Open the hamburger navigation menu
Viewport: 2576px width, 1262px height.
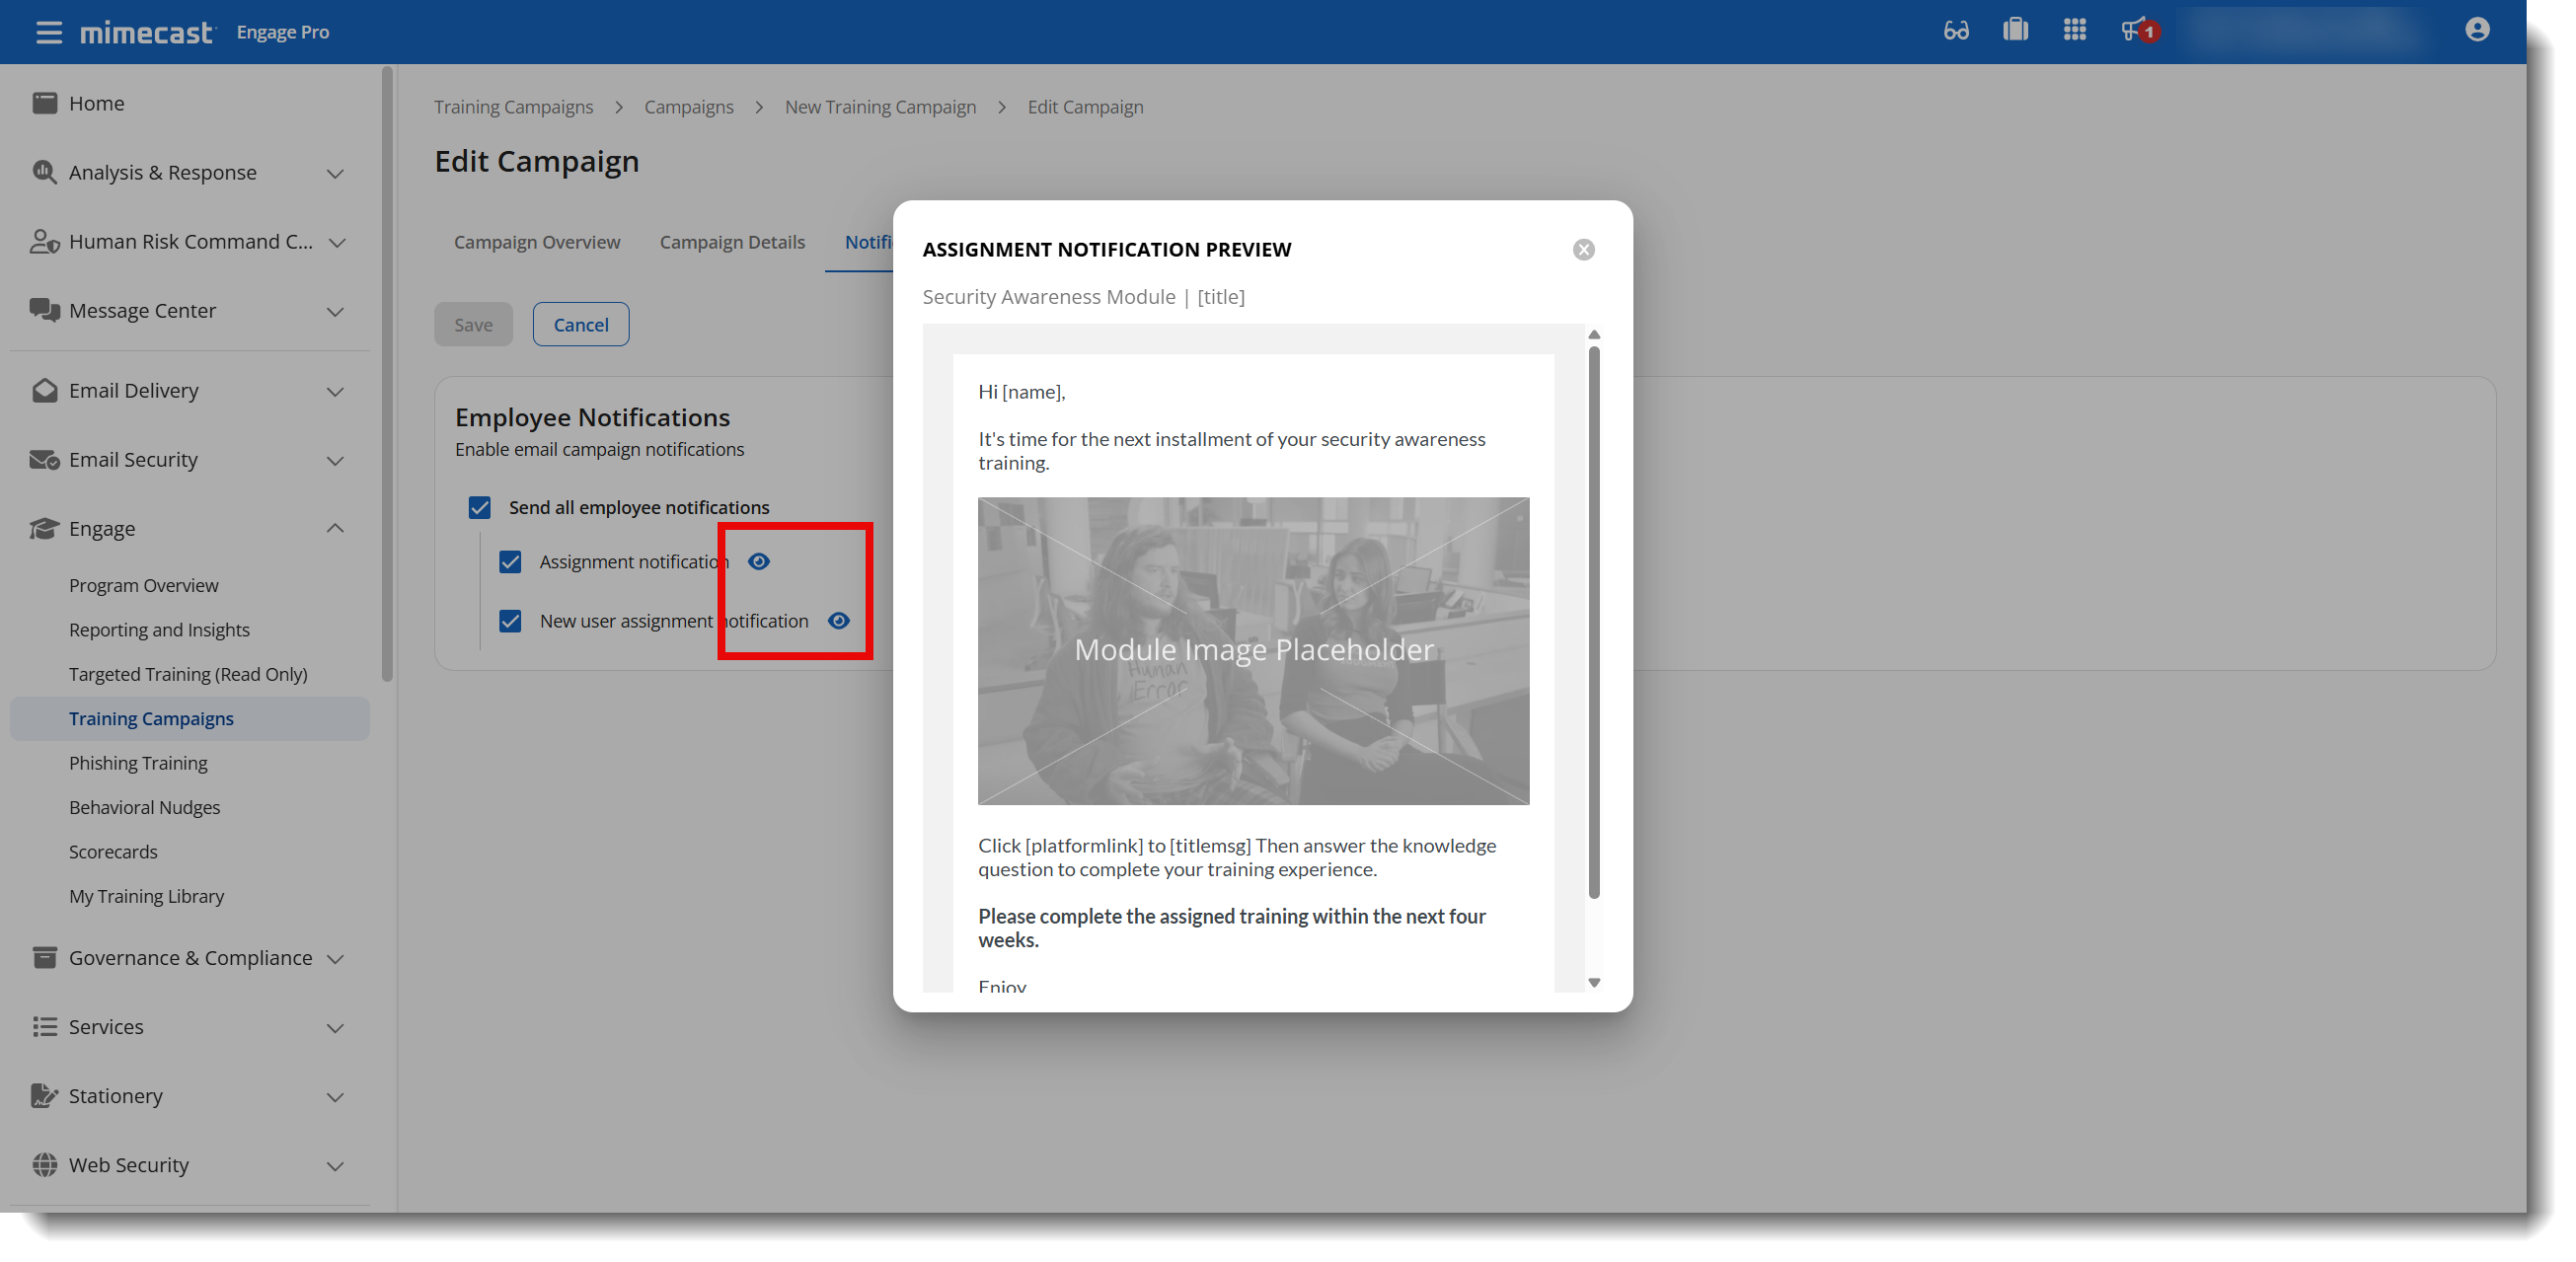(x=48, y=32)
